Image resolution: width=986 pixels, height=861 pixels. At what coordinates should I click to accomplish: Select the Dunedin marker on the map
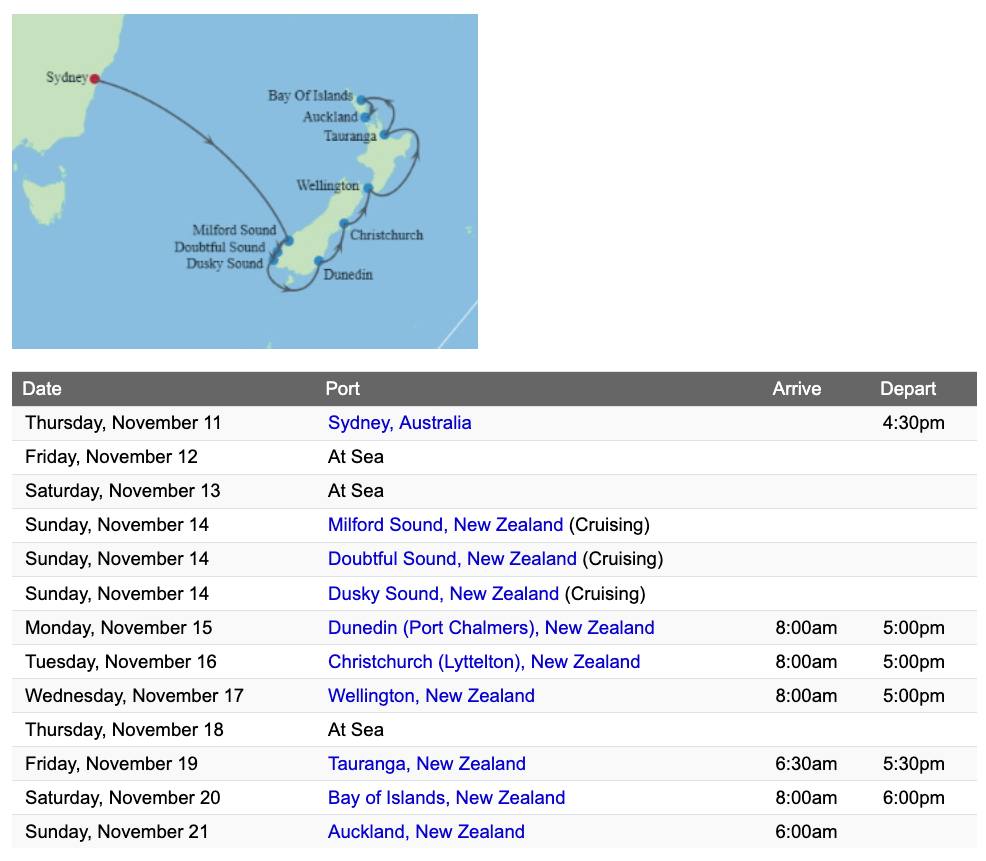319,261
